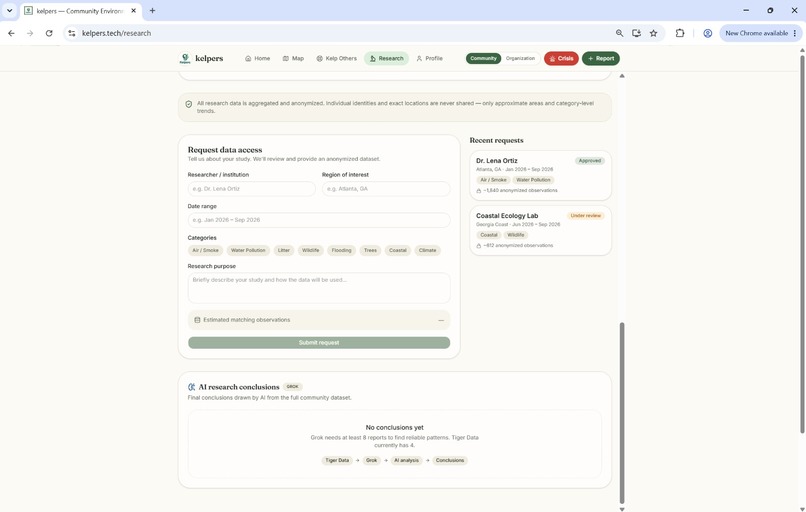Click the inner page scrollbar thumb
The width and height of the screenshot is (806, 512).
(622, 413)
